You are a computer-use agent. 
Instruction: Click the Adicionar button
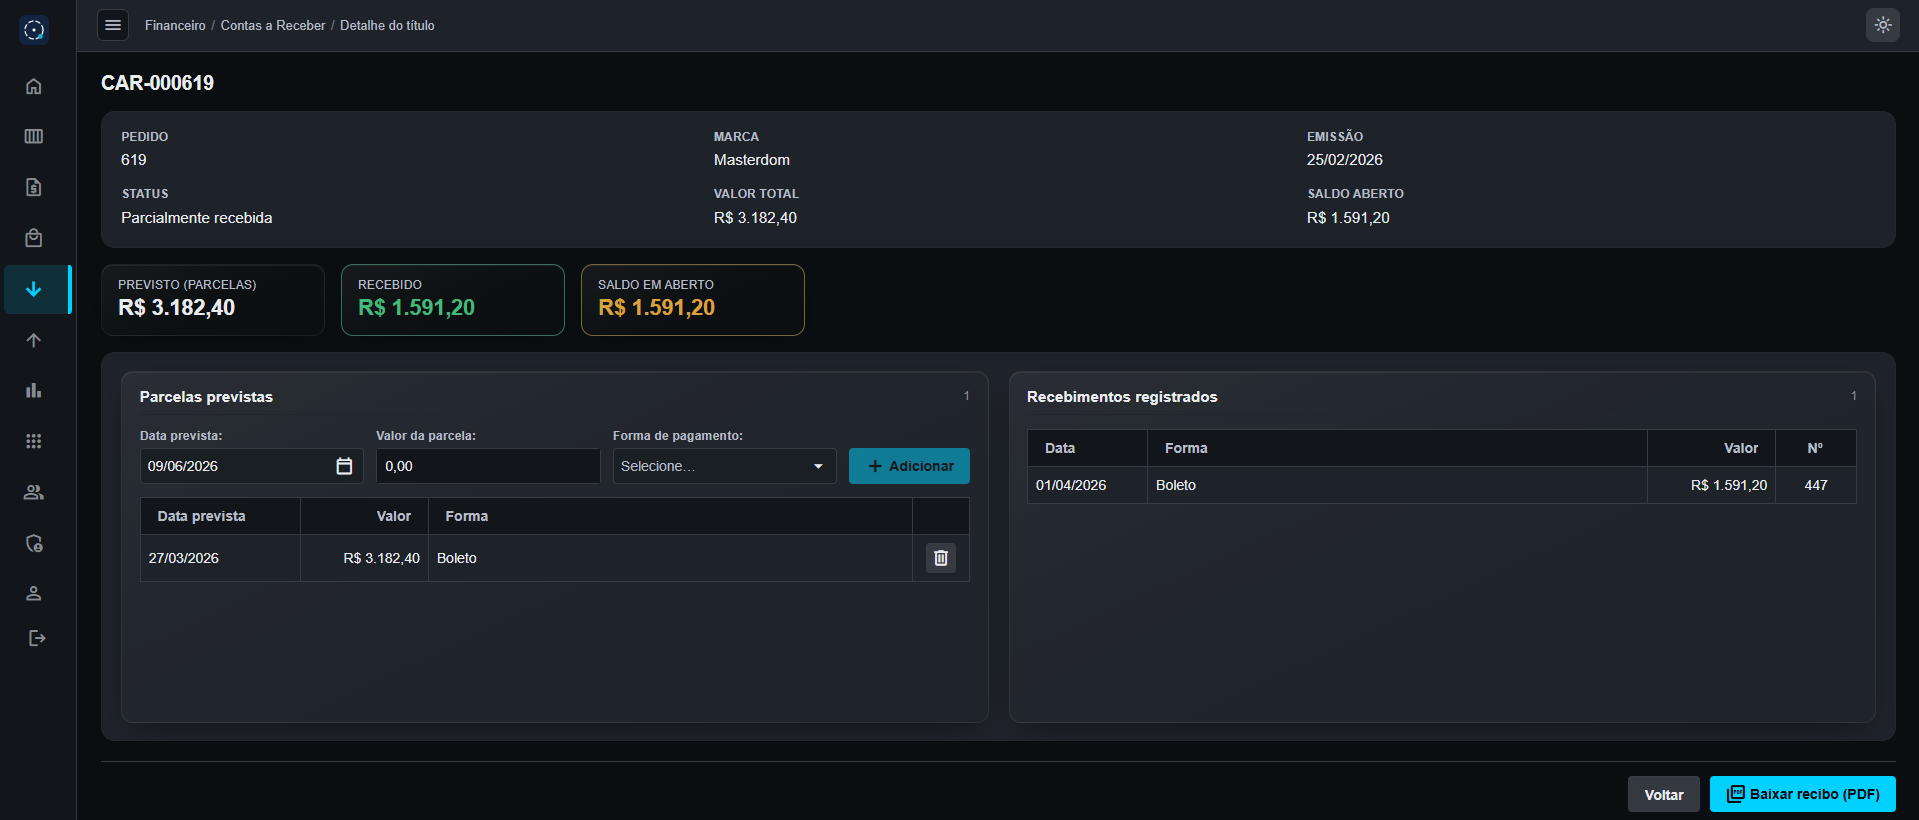(909, 466)
